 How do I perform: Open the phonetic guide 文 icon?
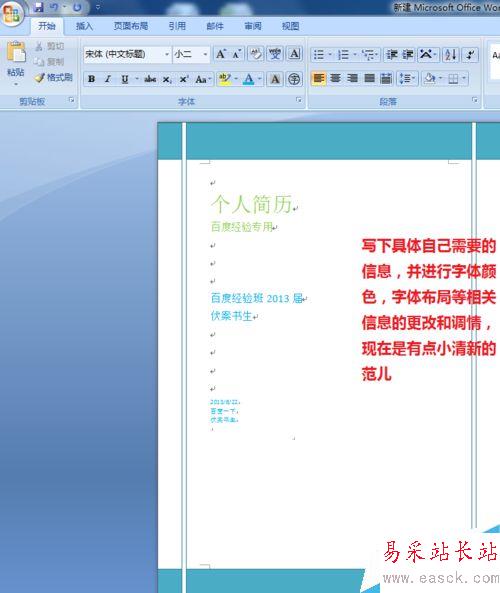click(275, 54)
